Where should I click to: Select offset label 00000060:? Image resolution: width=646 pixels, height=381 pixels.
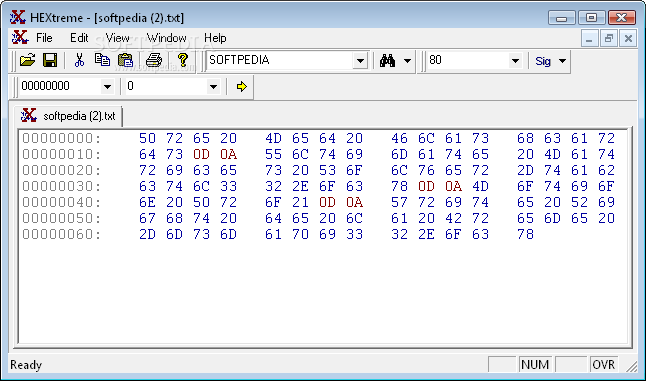61,234
